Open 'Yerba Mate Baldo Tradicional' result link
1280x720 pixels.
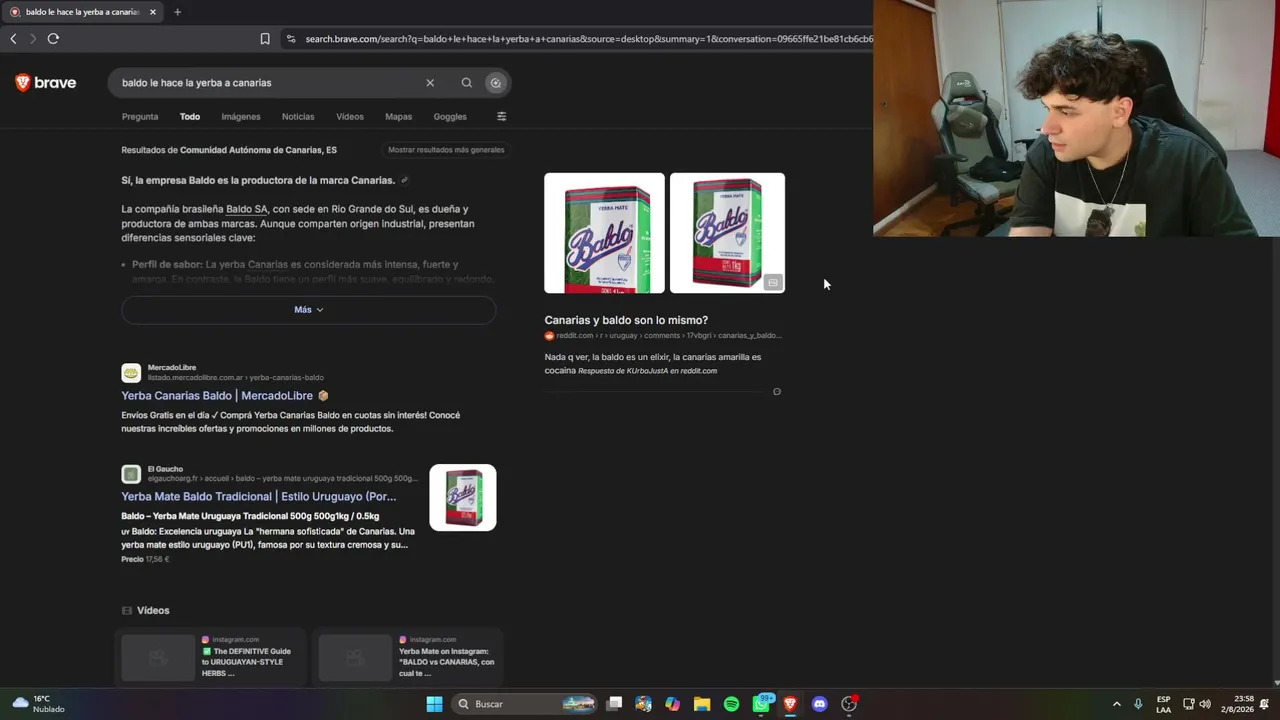pyautogui.click(x=259, y=497)
